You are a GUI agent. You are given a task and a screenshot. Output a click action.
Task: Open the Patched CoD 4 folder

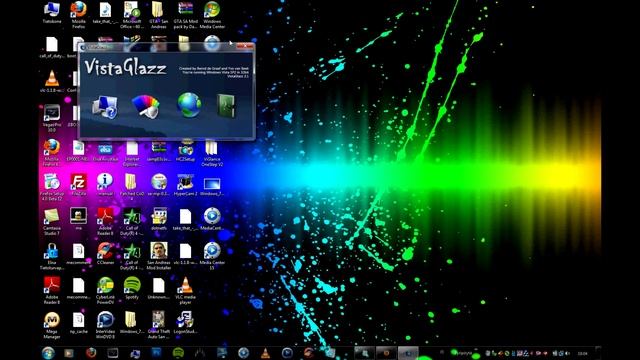pyautogui.click(x=132, y=187)
